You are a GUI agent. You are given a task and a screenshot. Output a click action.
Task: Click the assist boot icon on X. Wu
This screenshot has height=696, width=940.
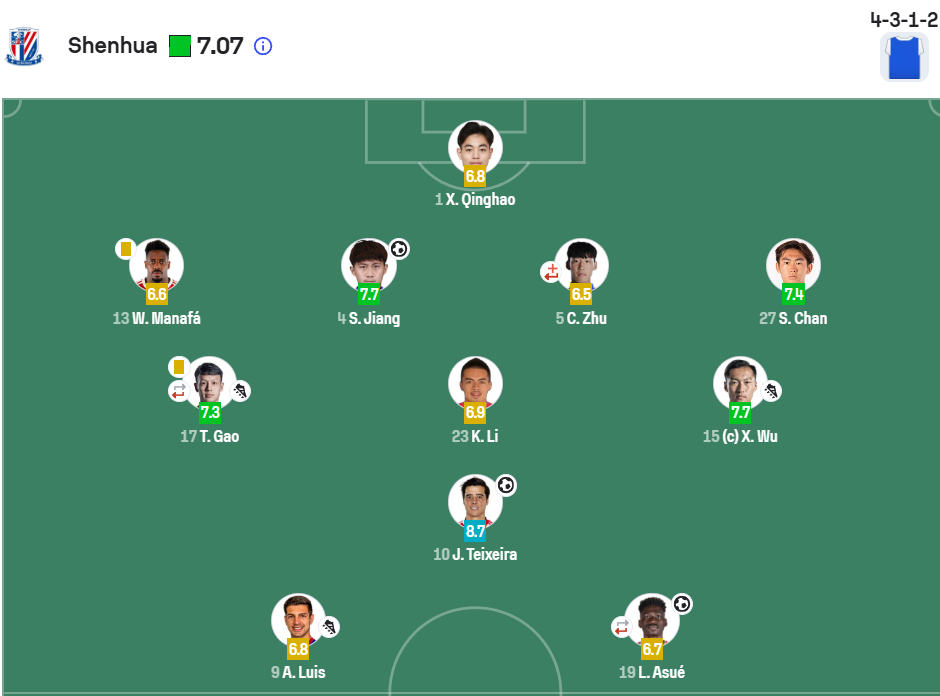pos(771,391)
